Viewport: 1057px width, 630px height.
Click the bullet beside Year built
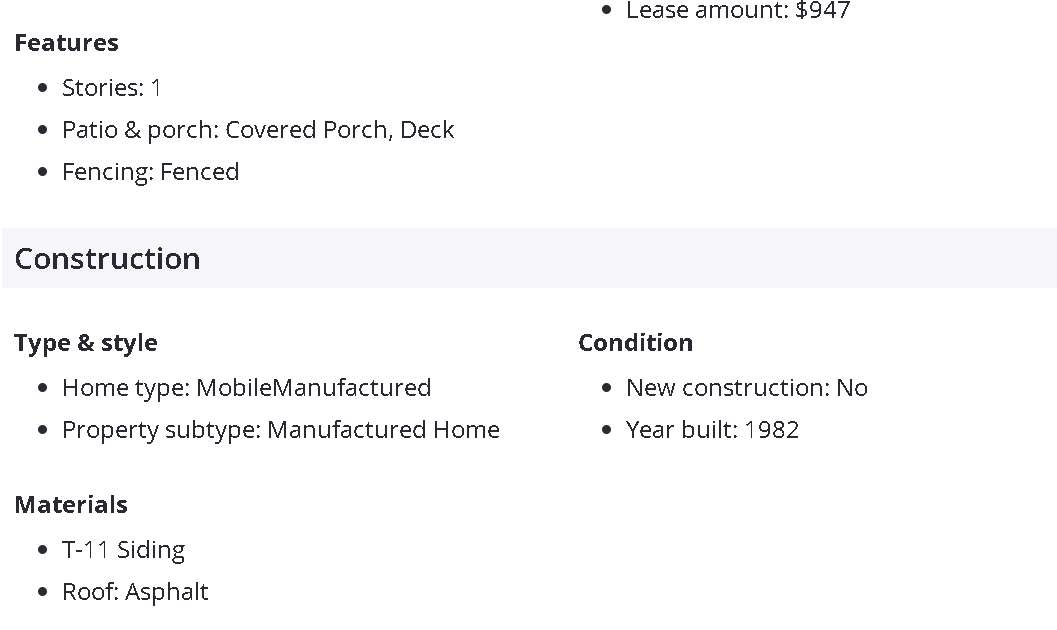click(x=606, y=431)
